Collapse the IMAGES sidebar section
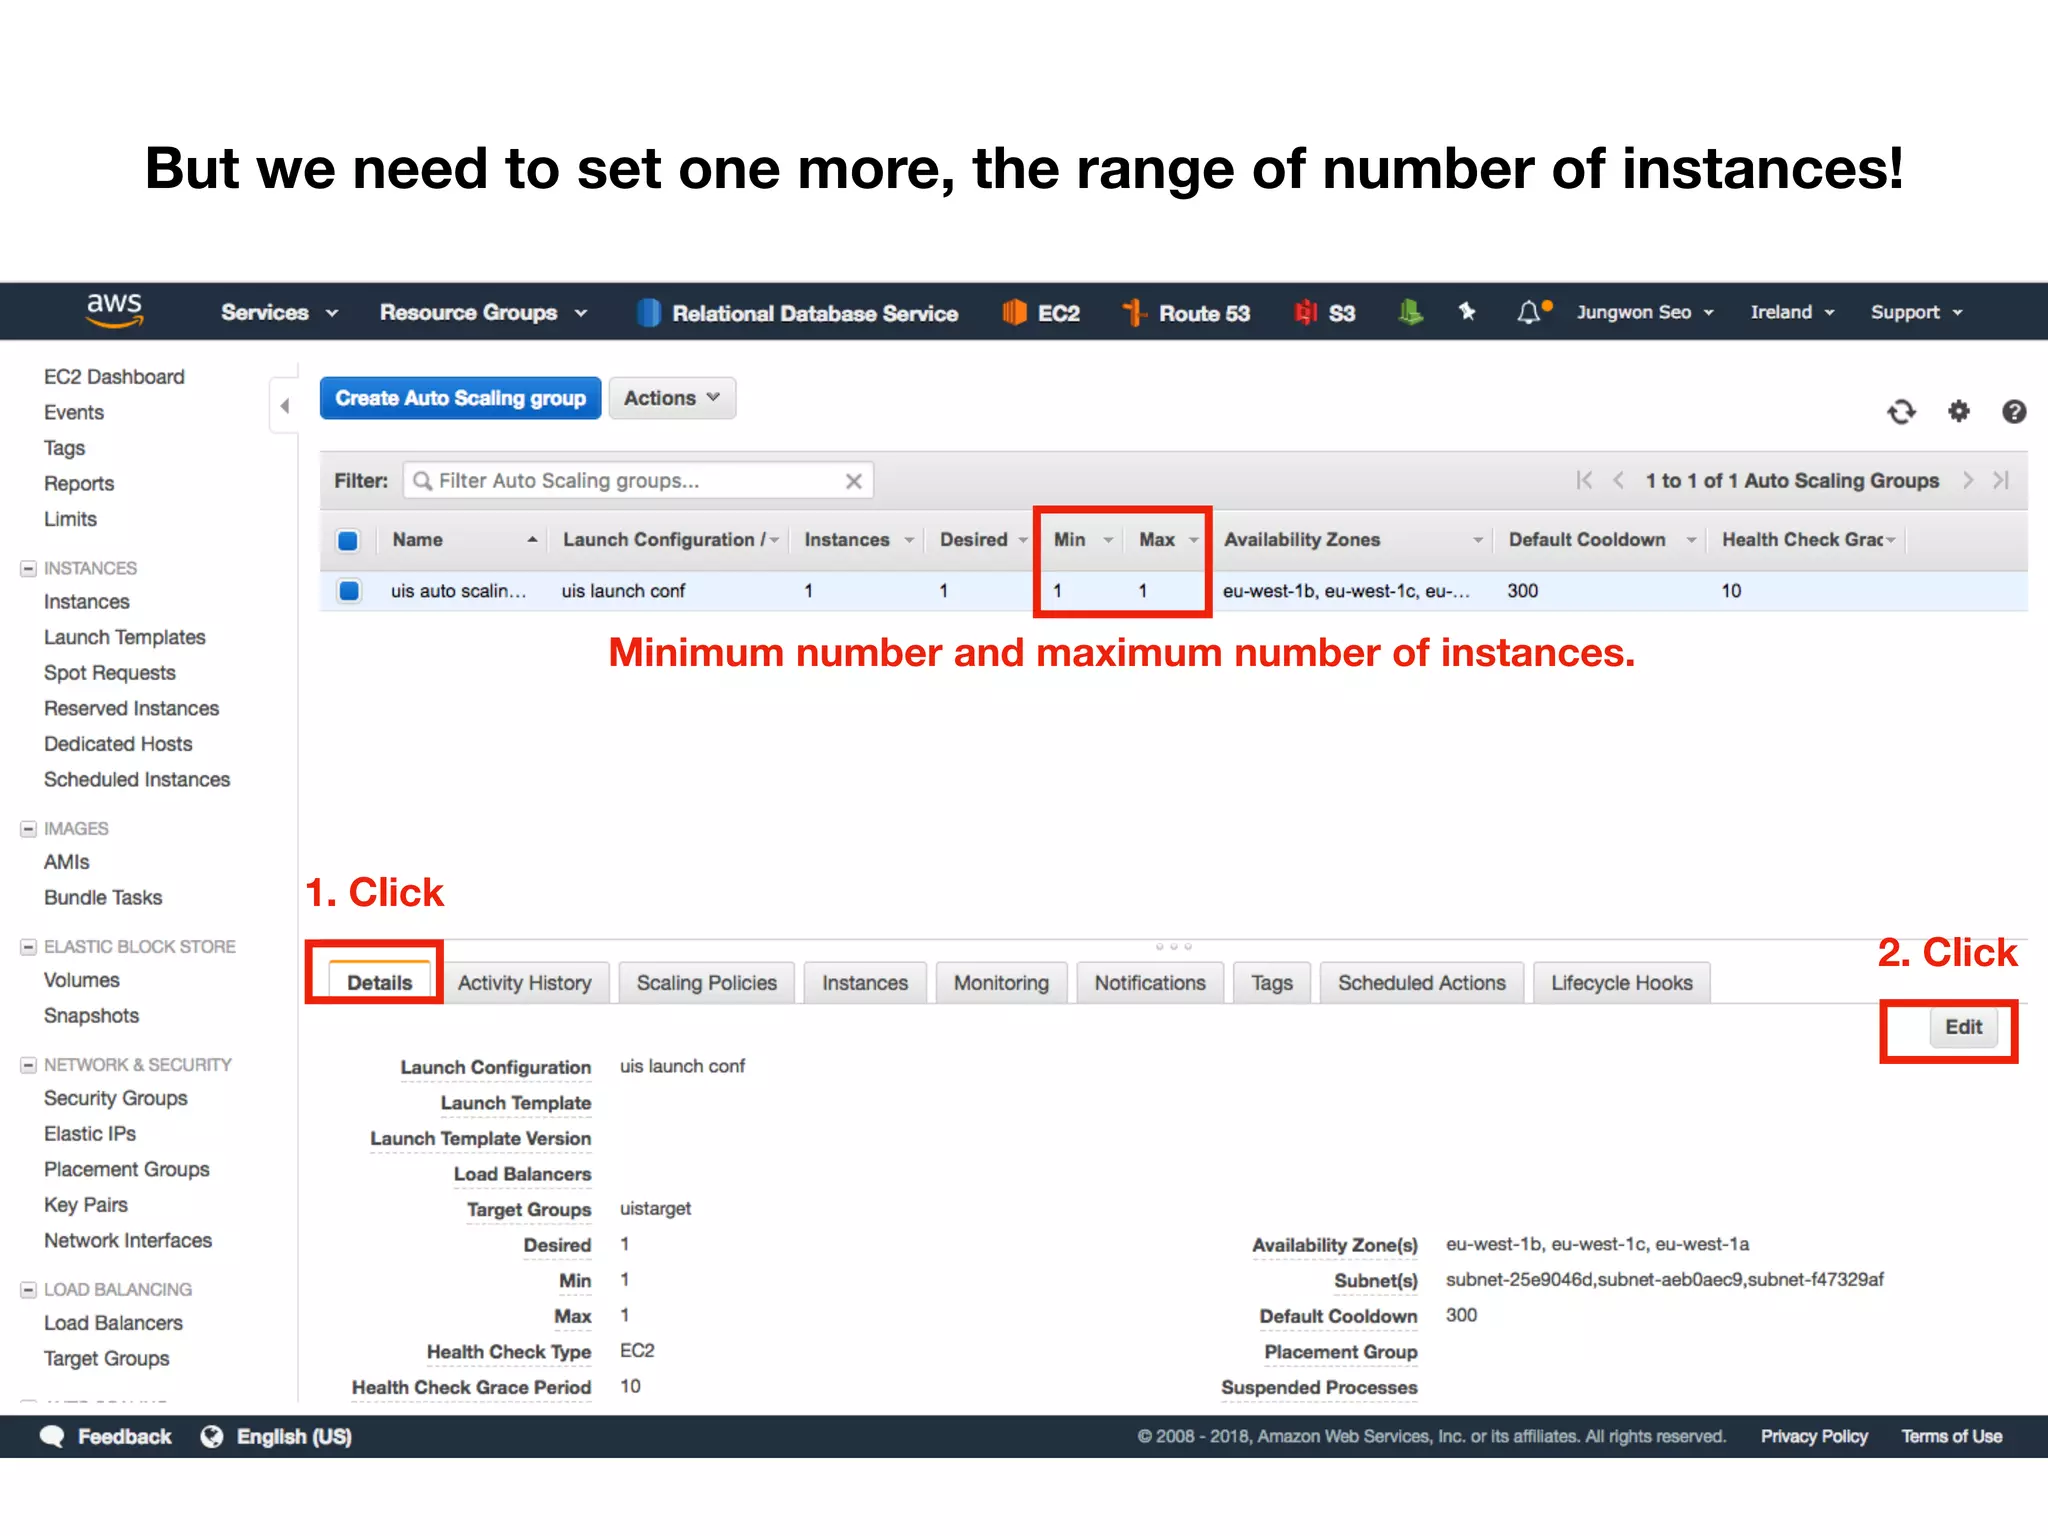 [28, 829]
